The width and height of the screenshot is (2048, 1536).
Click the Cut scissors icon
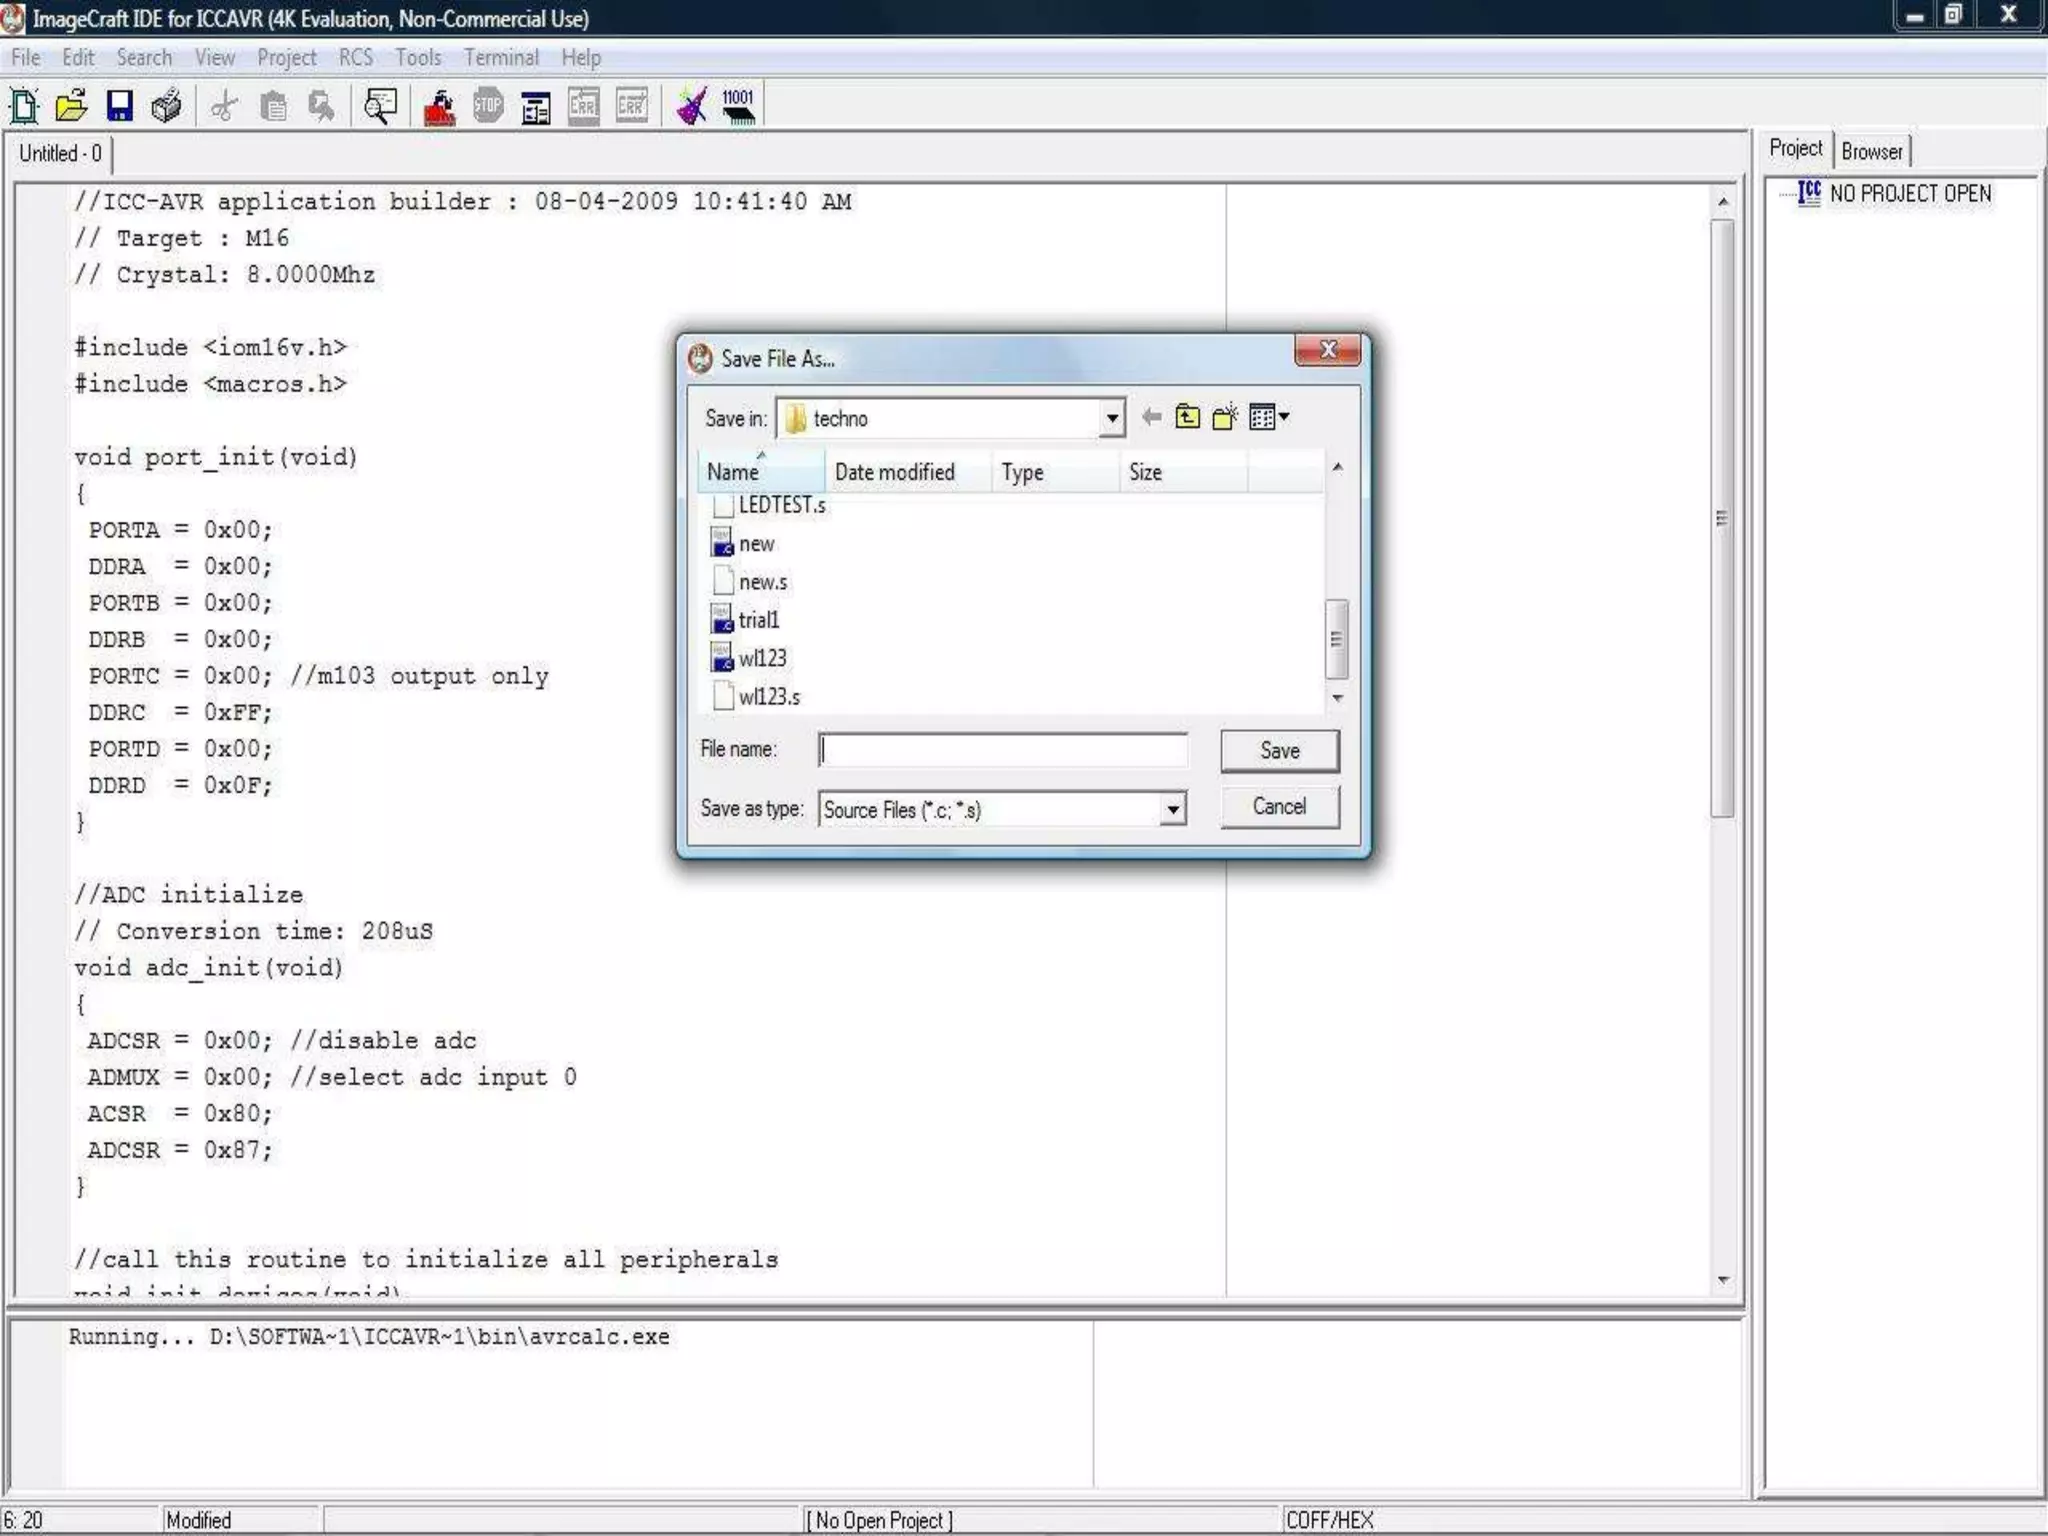click(225, 106)
